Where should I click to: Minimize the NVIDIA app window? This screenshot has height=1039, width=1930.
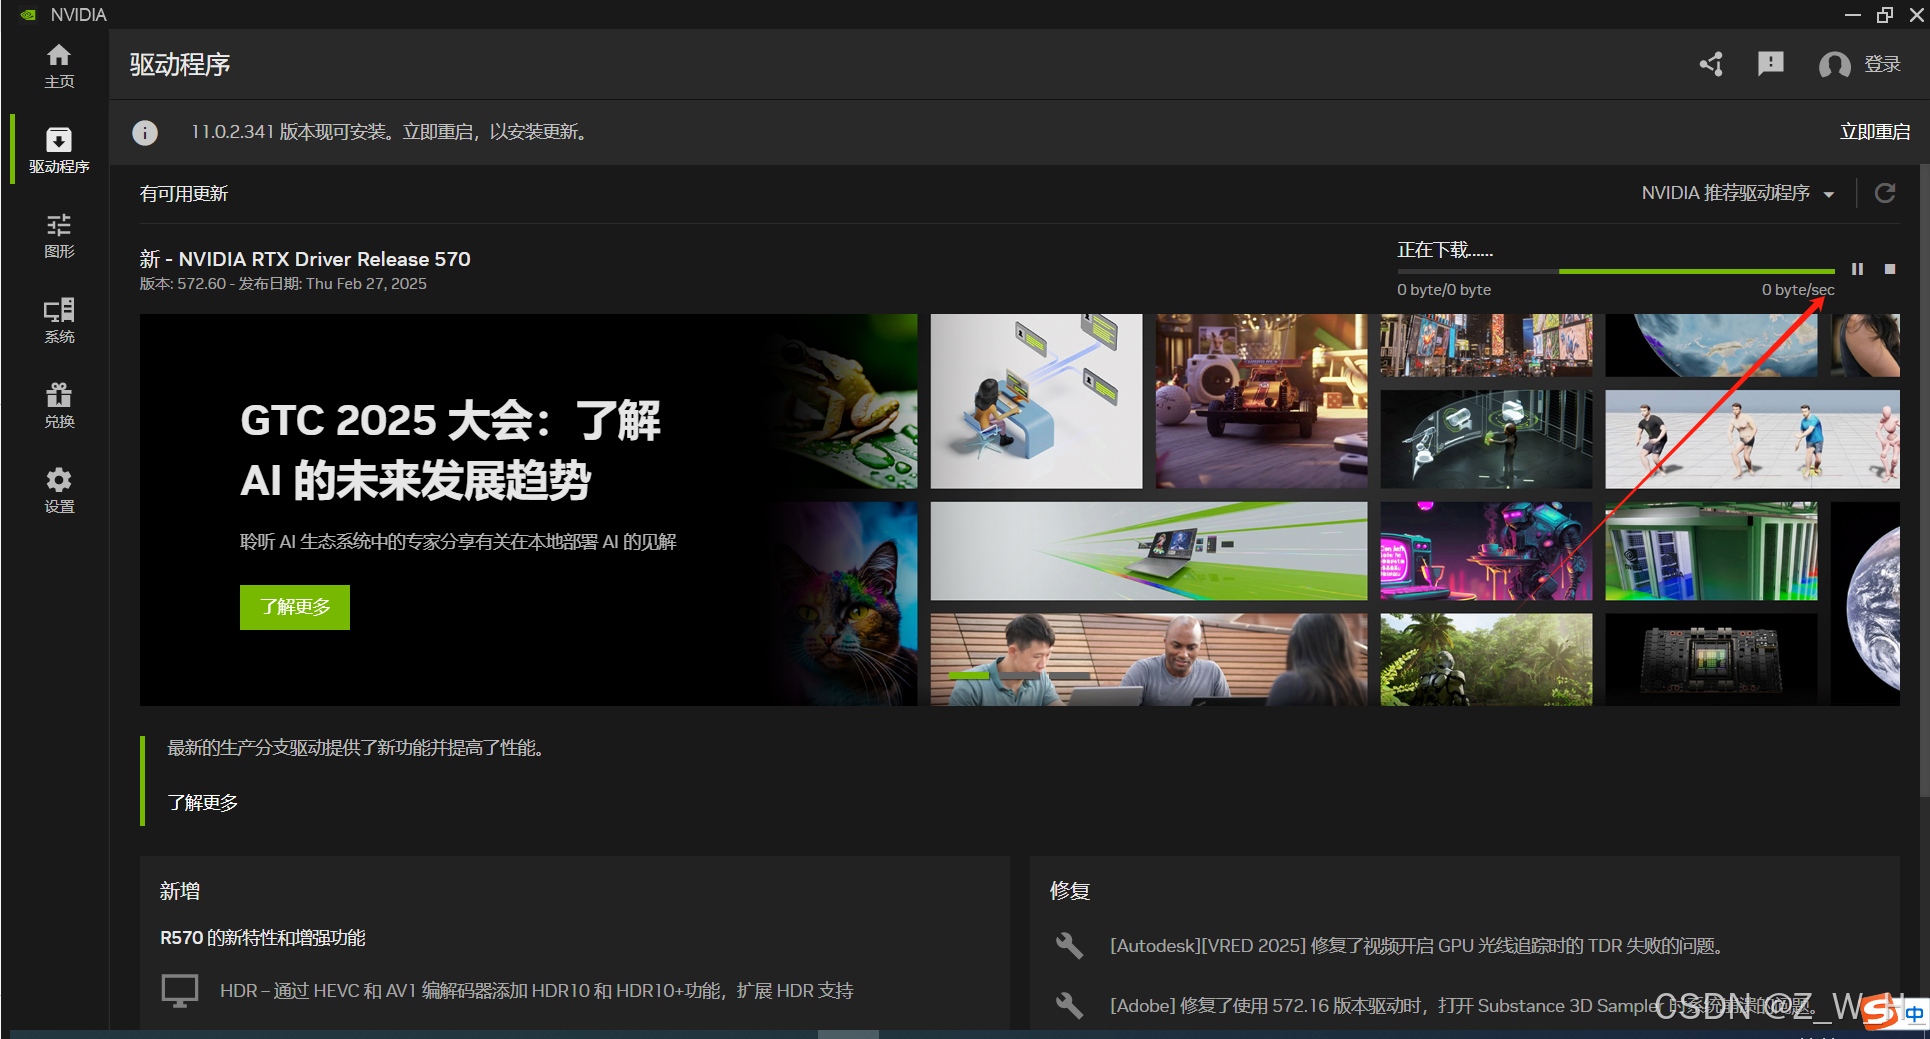[x=1852, y=14]
